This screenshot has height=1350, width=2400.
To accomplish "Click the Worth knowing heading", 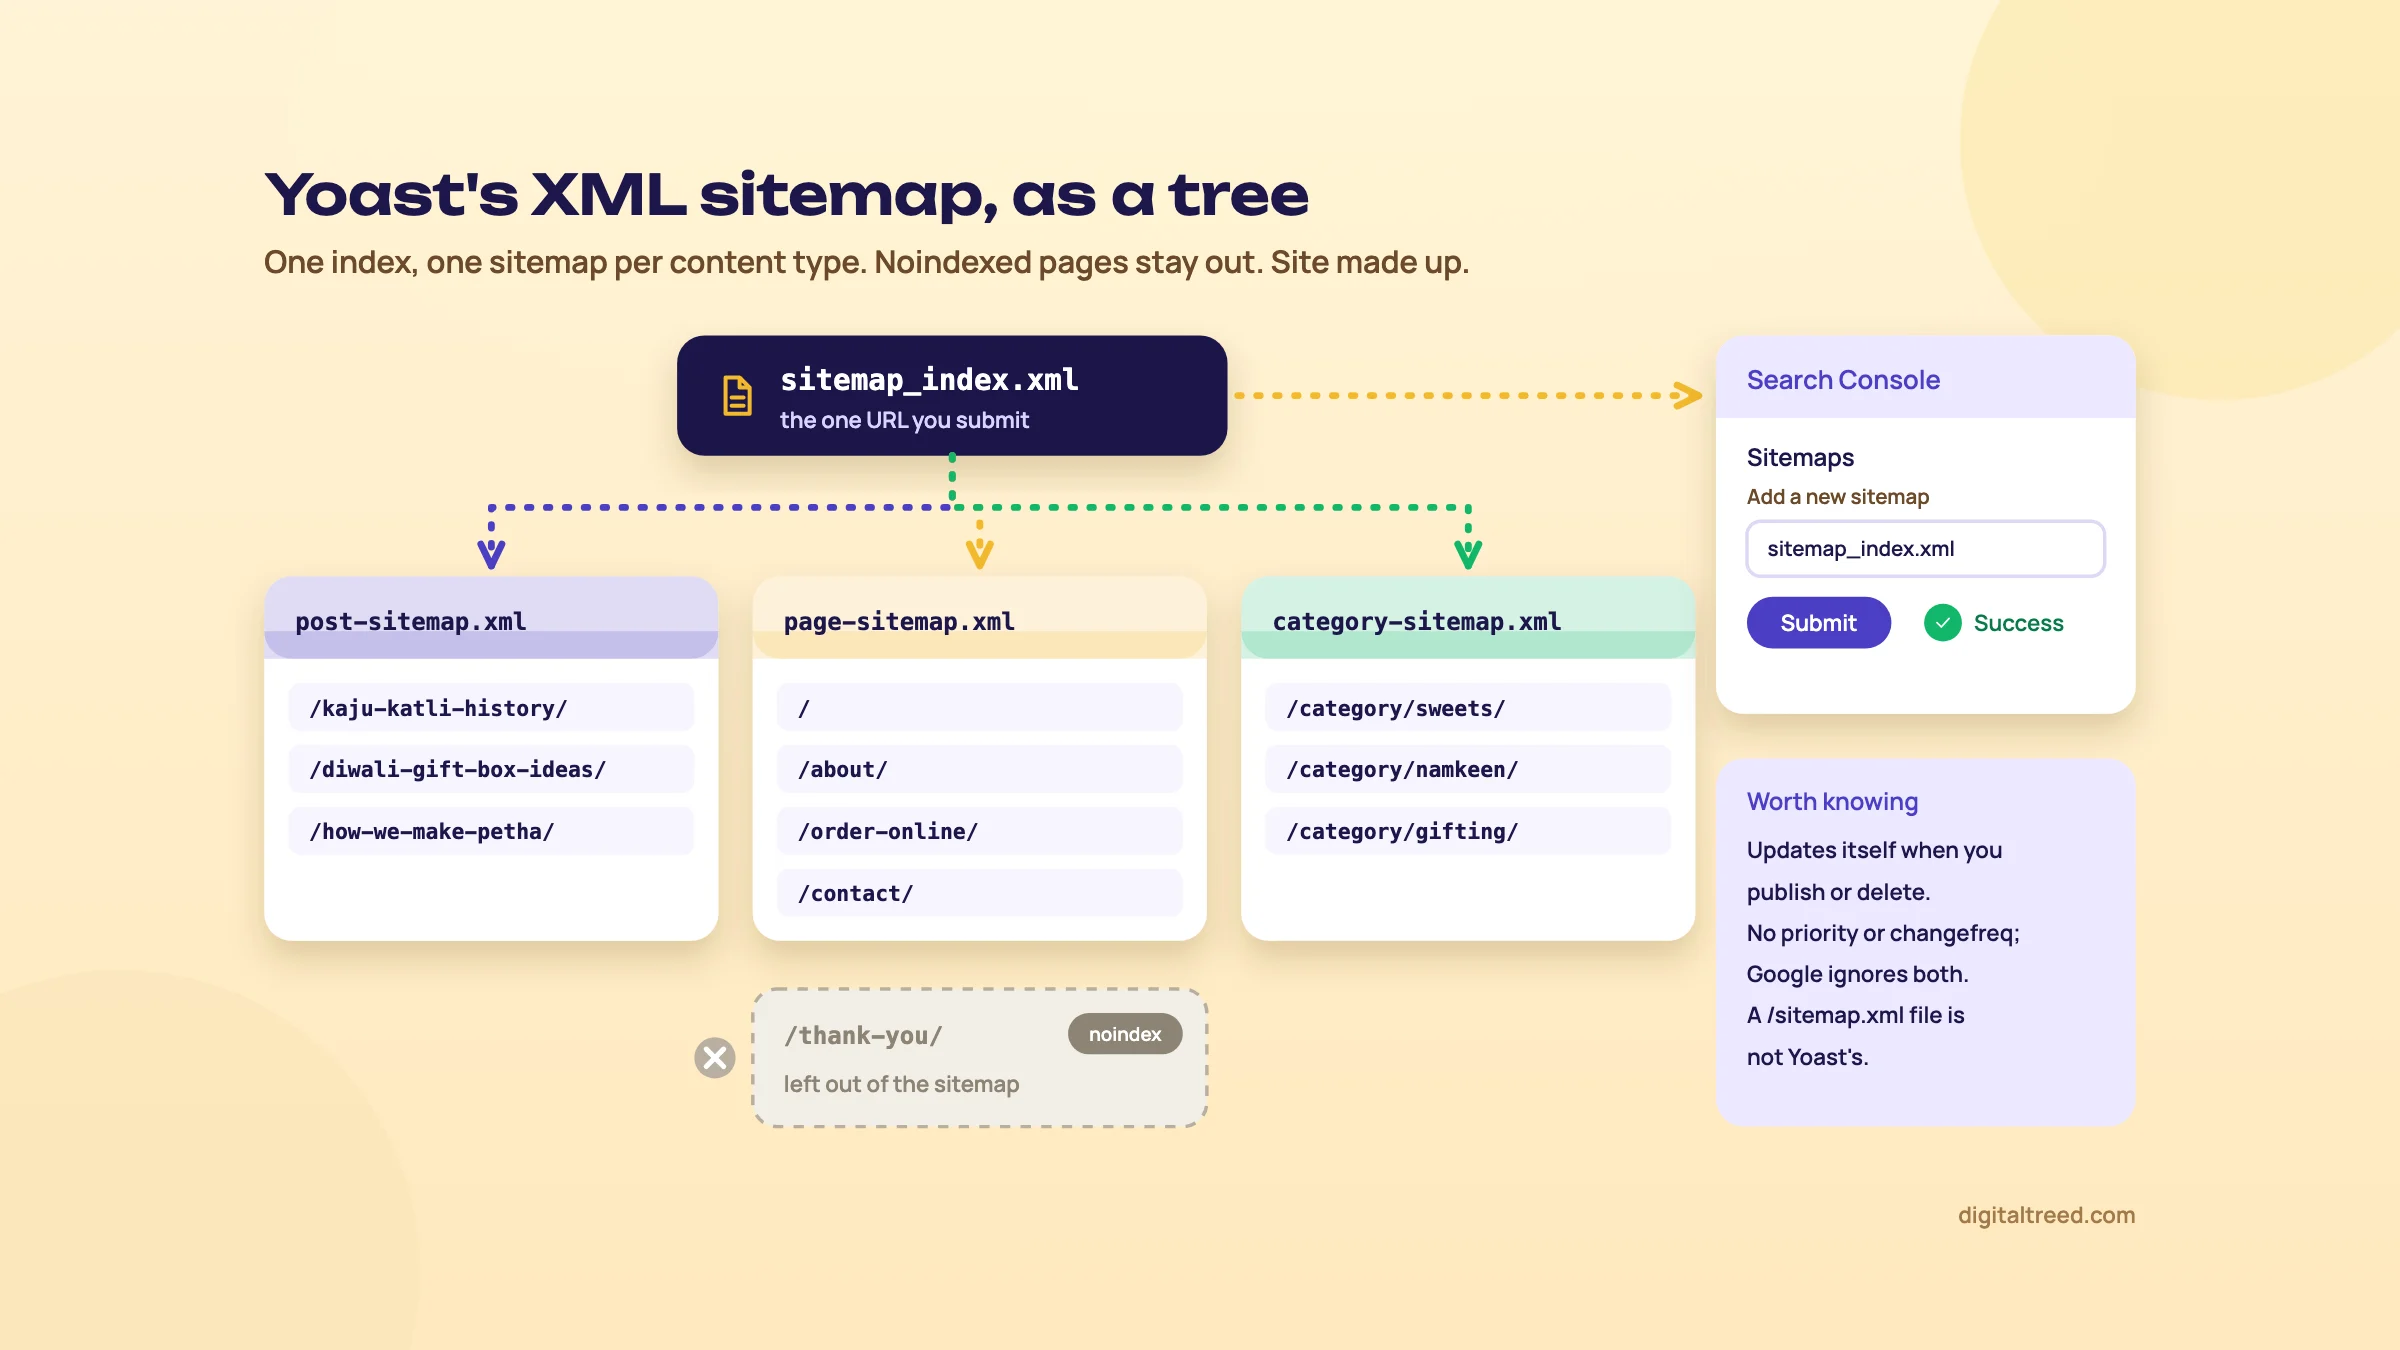I will 1832,802.
